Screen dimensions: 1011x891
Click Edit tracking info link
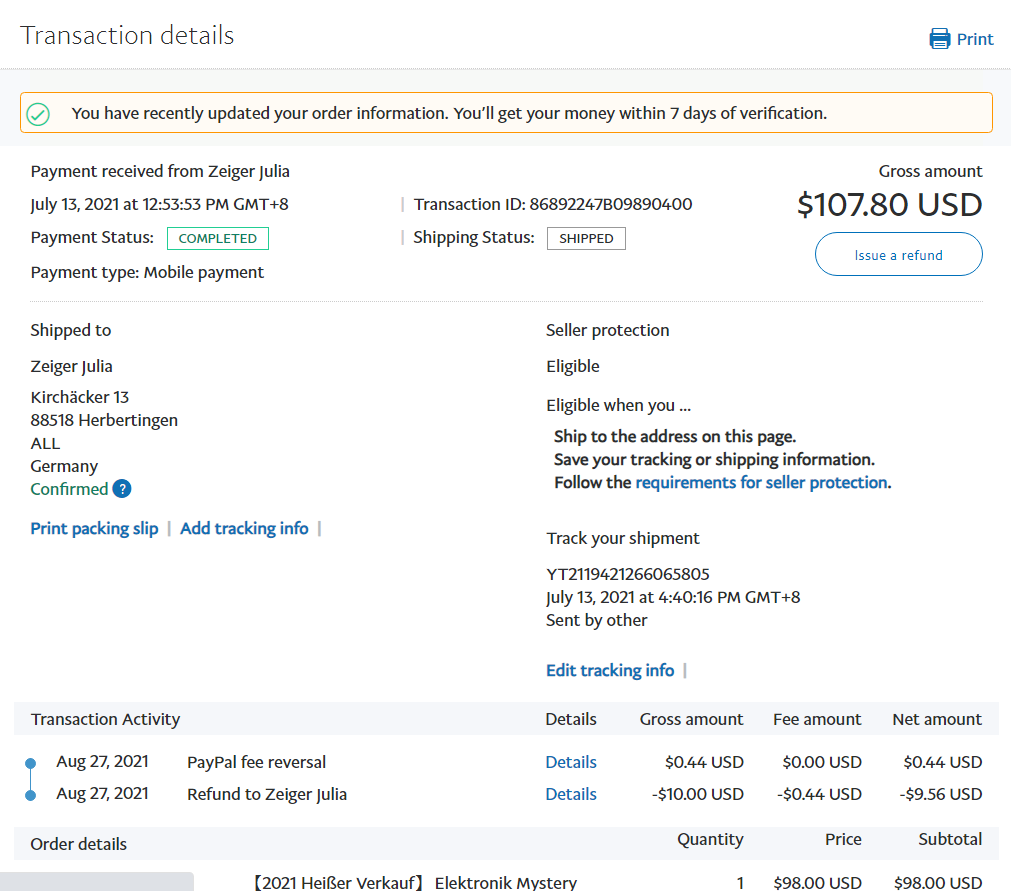click(610, 670)
